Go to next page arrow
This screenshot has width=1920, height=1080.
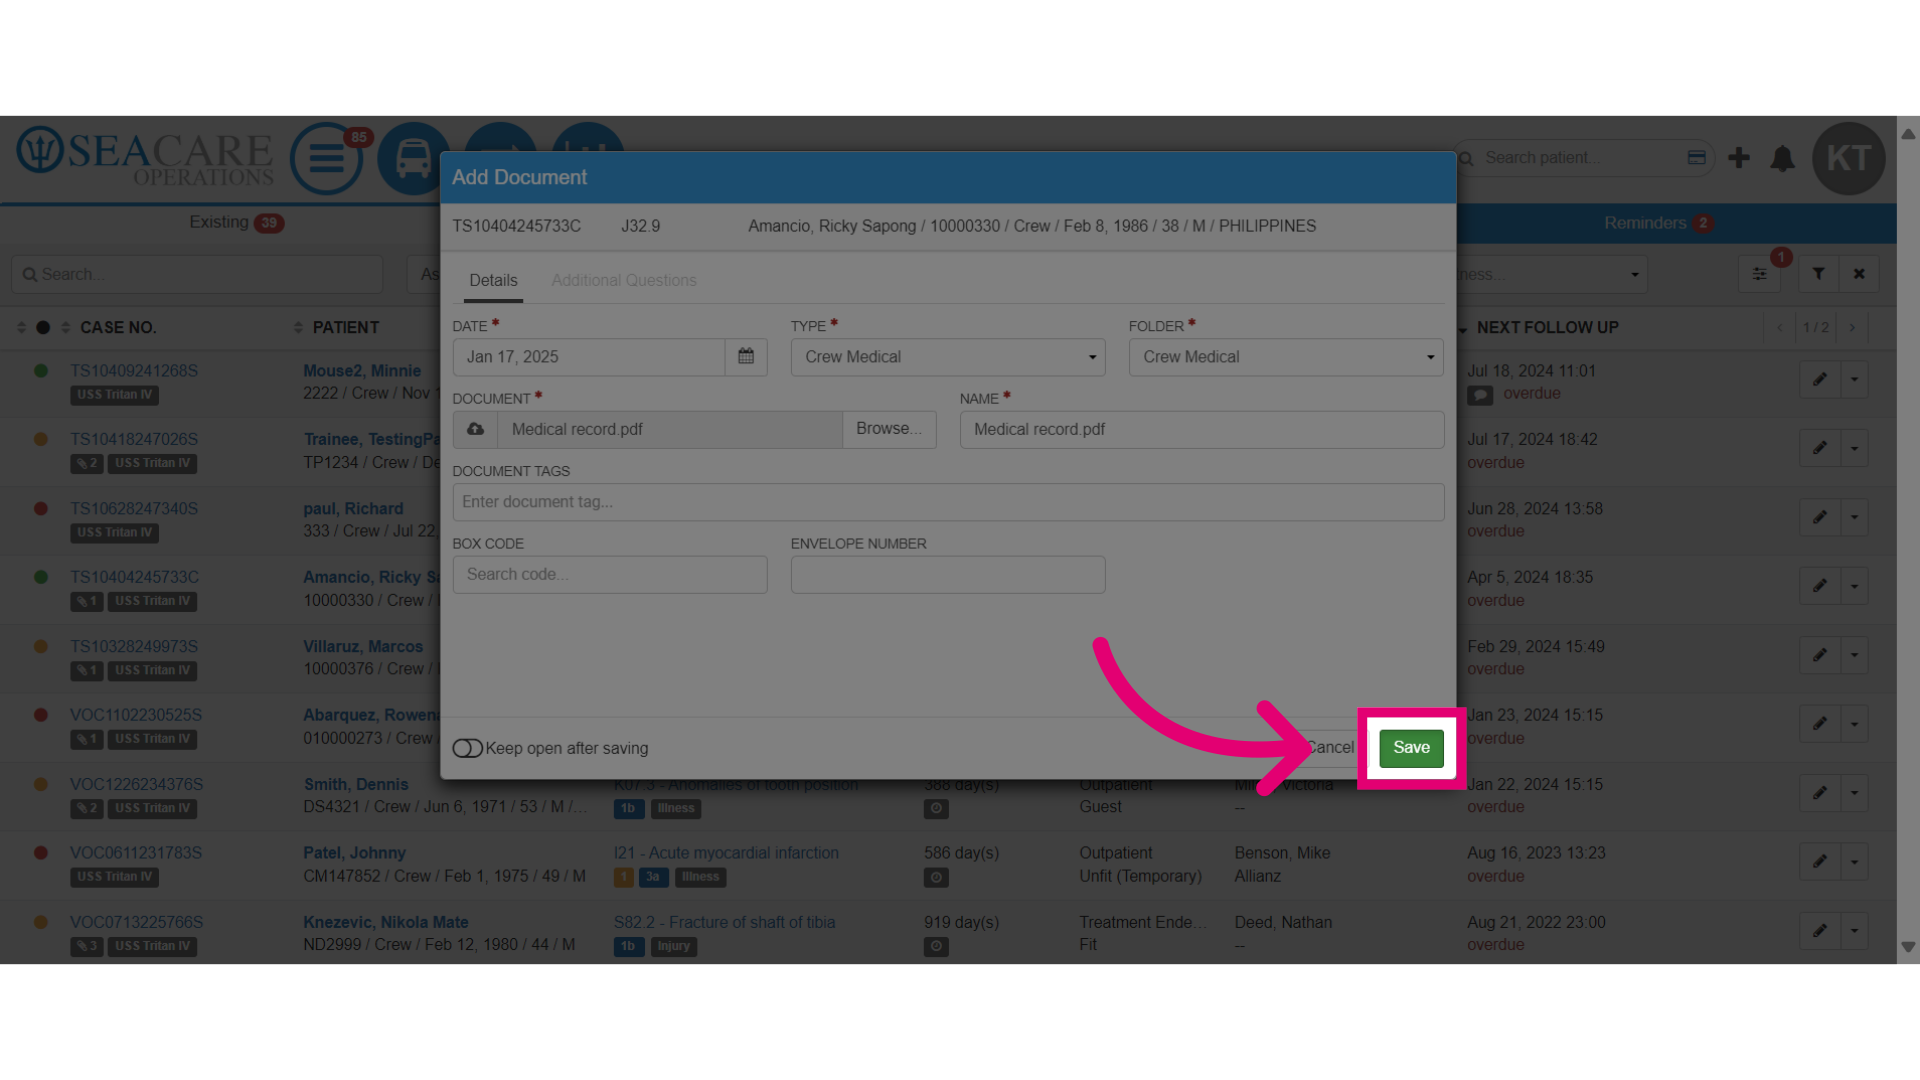click(1852, 328)
